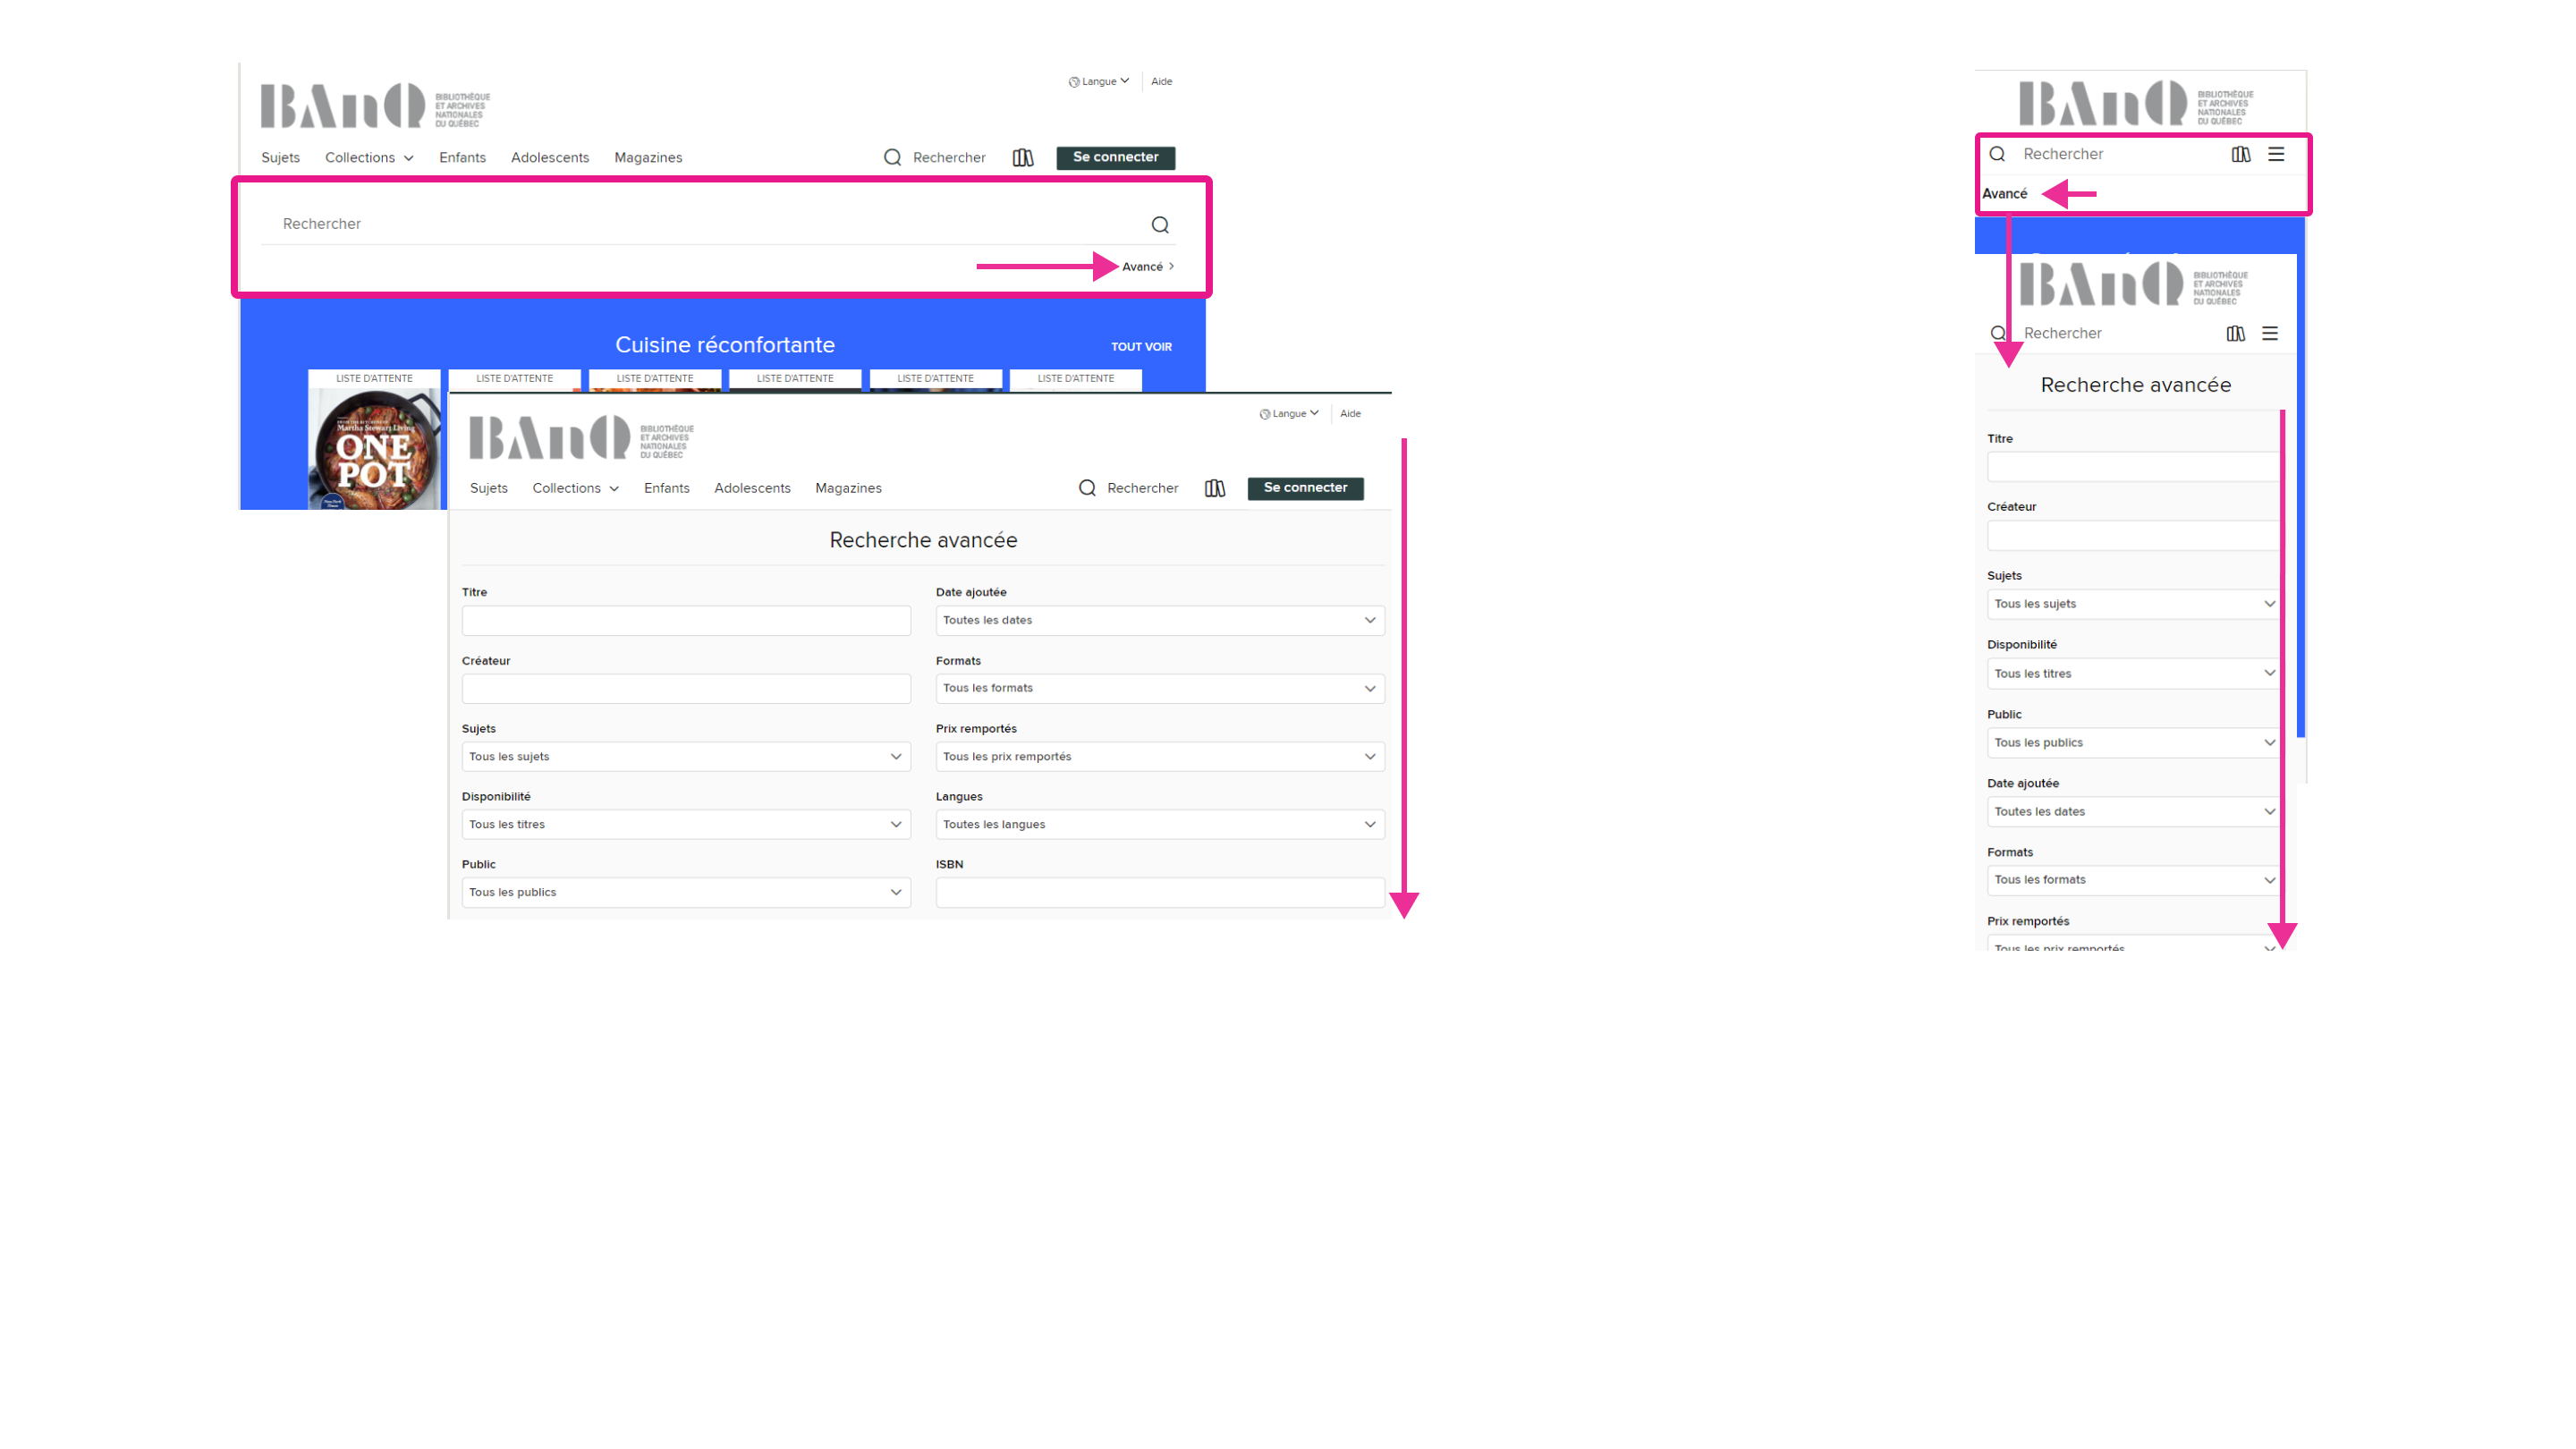Open Sujets in top desktop navigation
Screen dimensions: 2576x1449
point(280,158)
